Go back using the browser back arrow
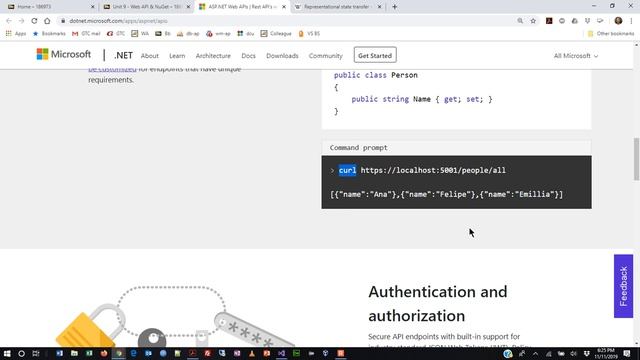Screen dimensions: 640x360 click(9, 21)
